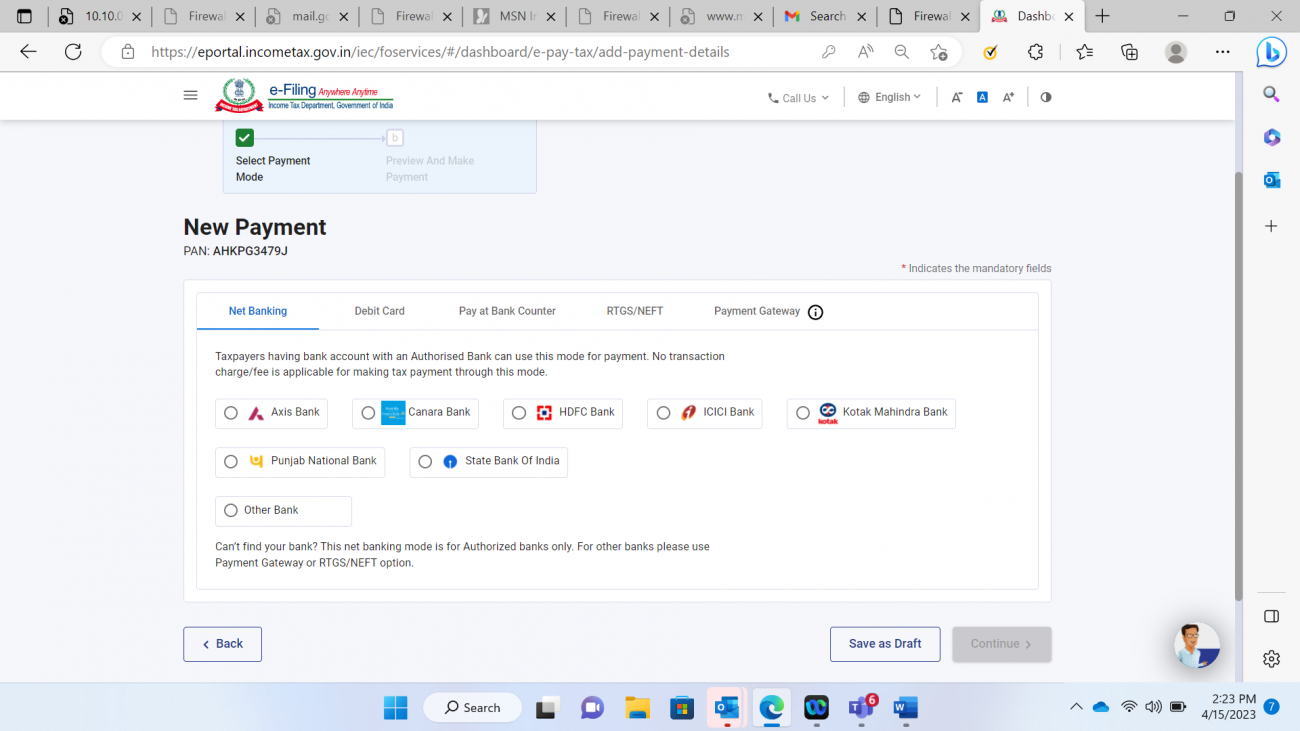Go back using the Back button

222,644
